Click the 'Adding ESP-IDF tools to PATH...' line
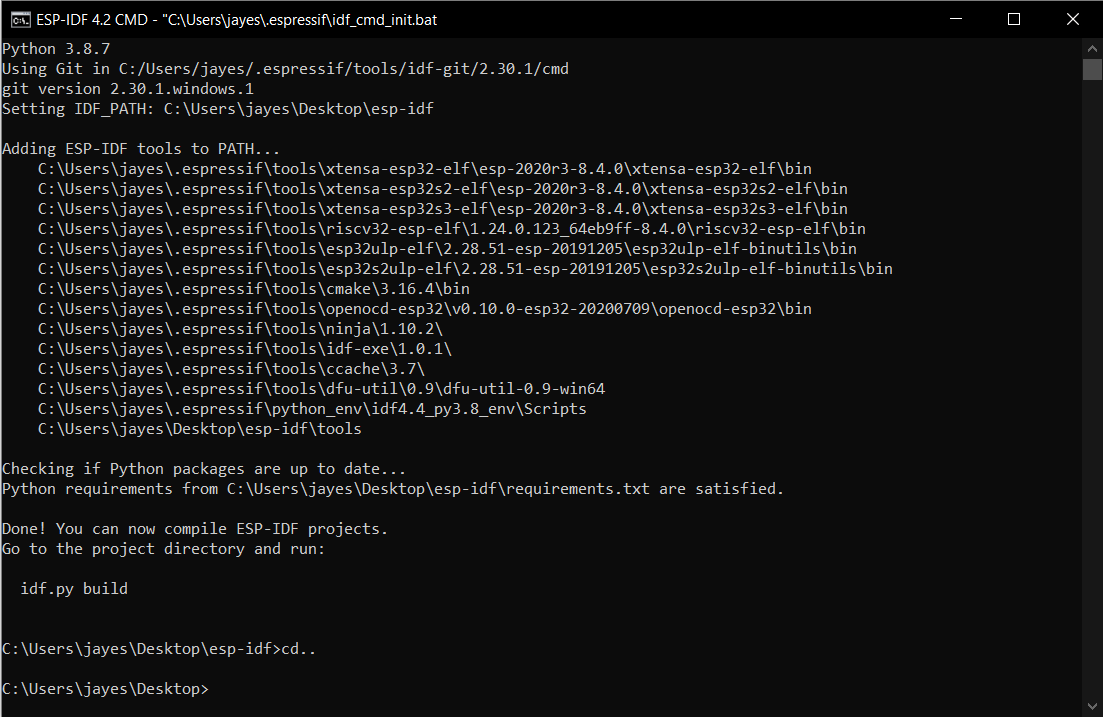This screenshot has width=1103, height=717. [141, 148]
